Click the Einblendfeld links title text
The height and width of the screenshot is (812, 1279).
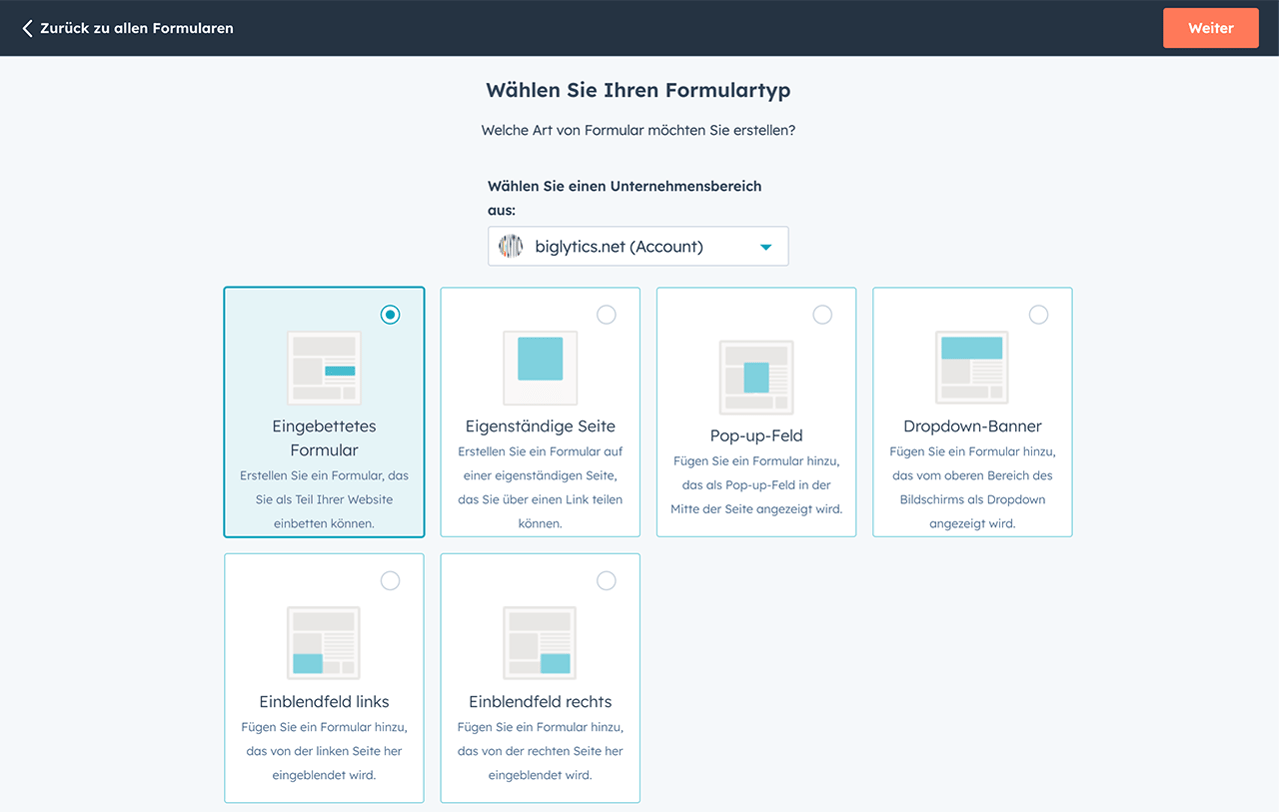pos(324,701)
